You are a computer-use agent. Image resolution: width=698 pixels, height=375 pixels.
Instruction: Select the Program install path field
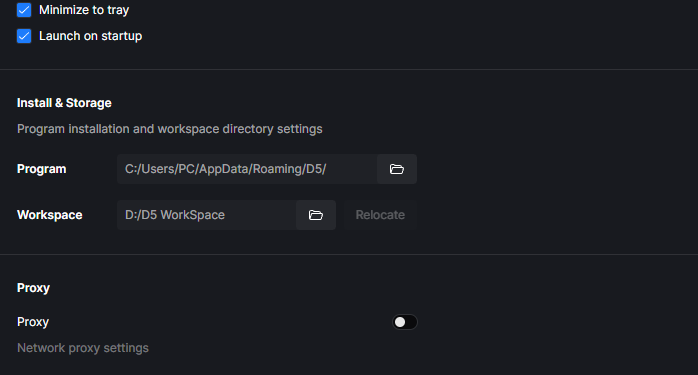pyautogui.click(x=247, y=169)
